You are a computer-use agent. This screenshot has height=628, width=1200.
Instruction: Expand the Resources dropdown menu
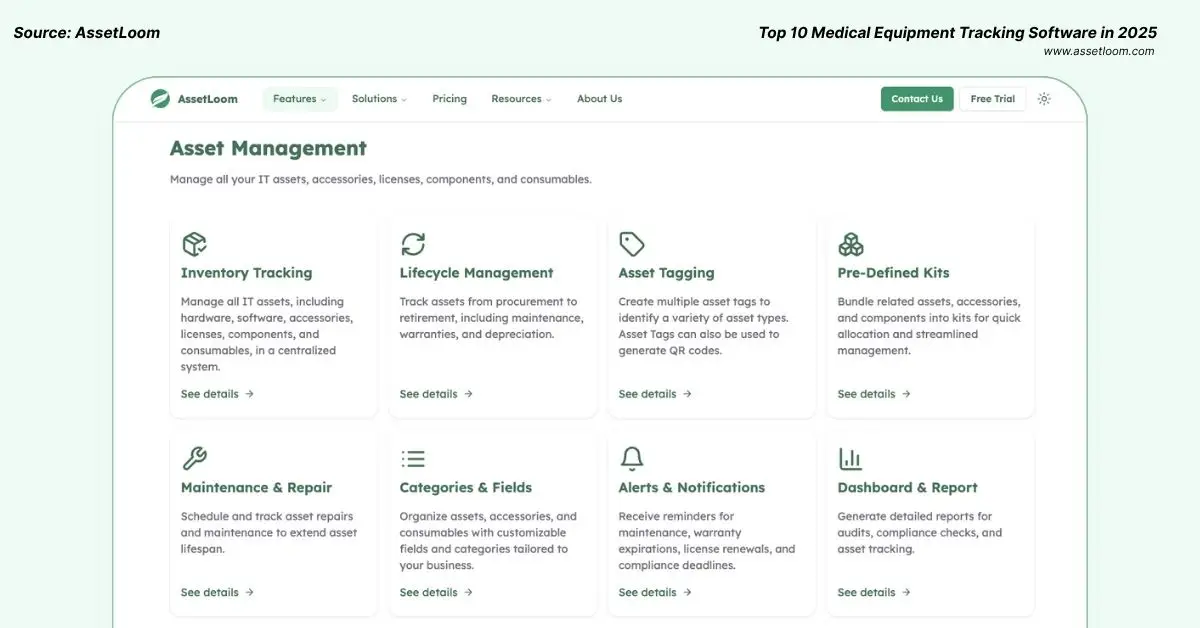click(521, 99)
